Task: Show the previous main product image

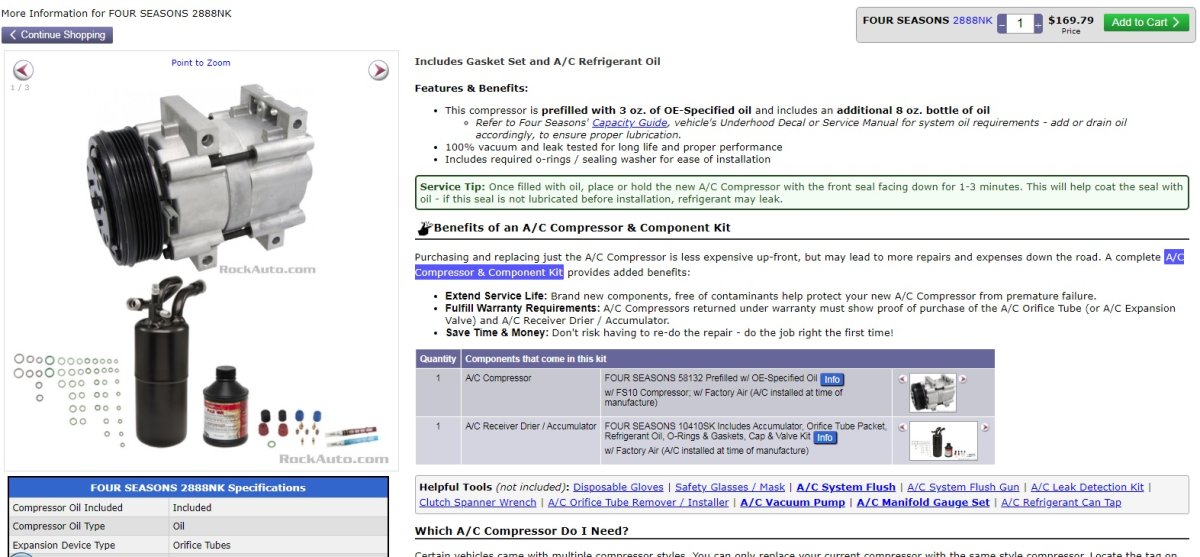Action: (x=23, y=70)
